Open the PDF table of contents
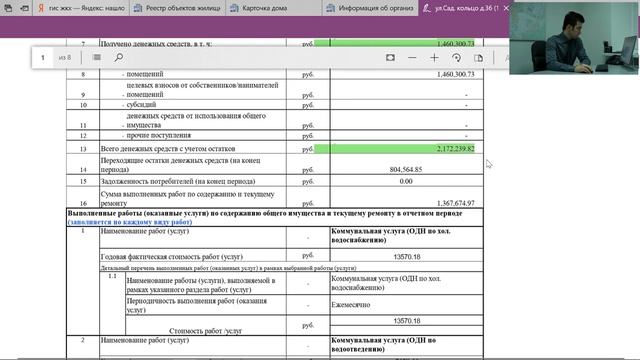 pos(97,58)
